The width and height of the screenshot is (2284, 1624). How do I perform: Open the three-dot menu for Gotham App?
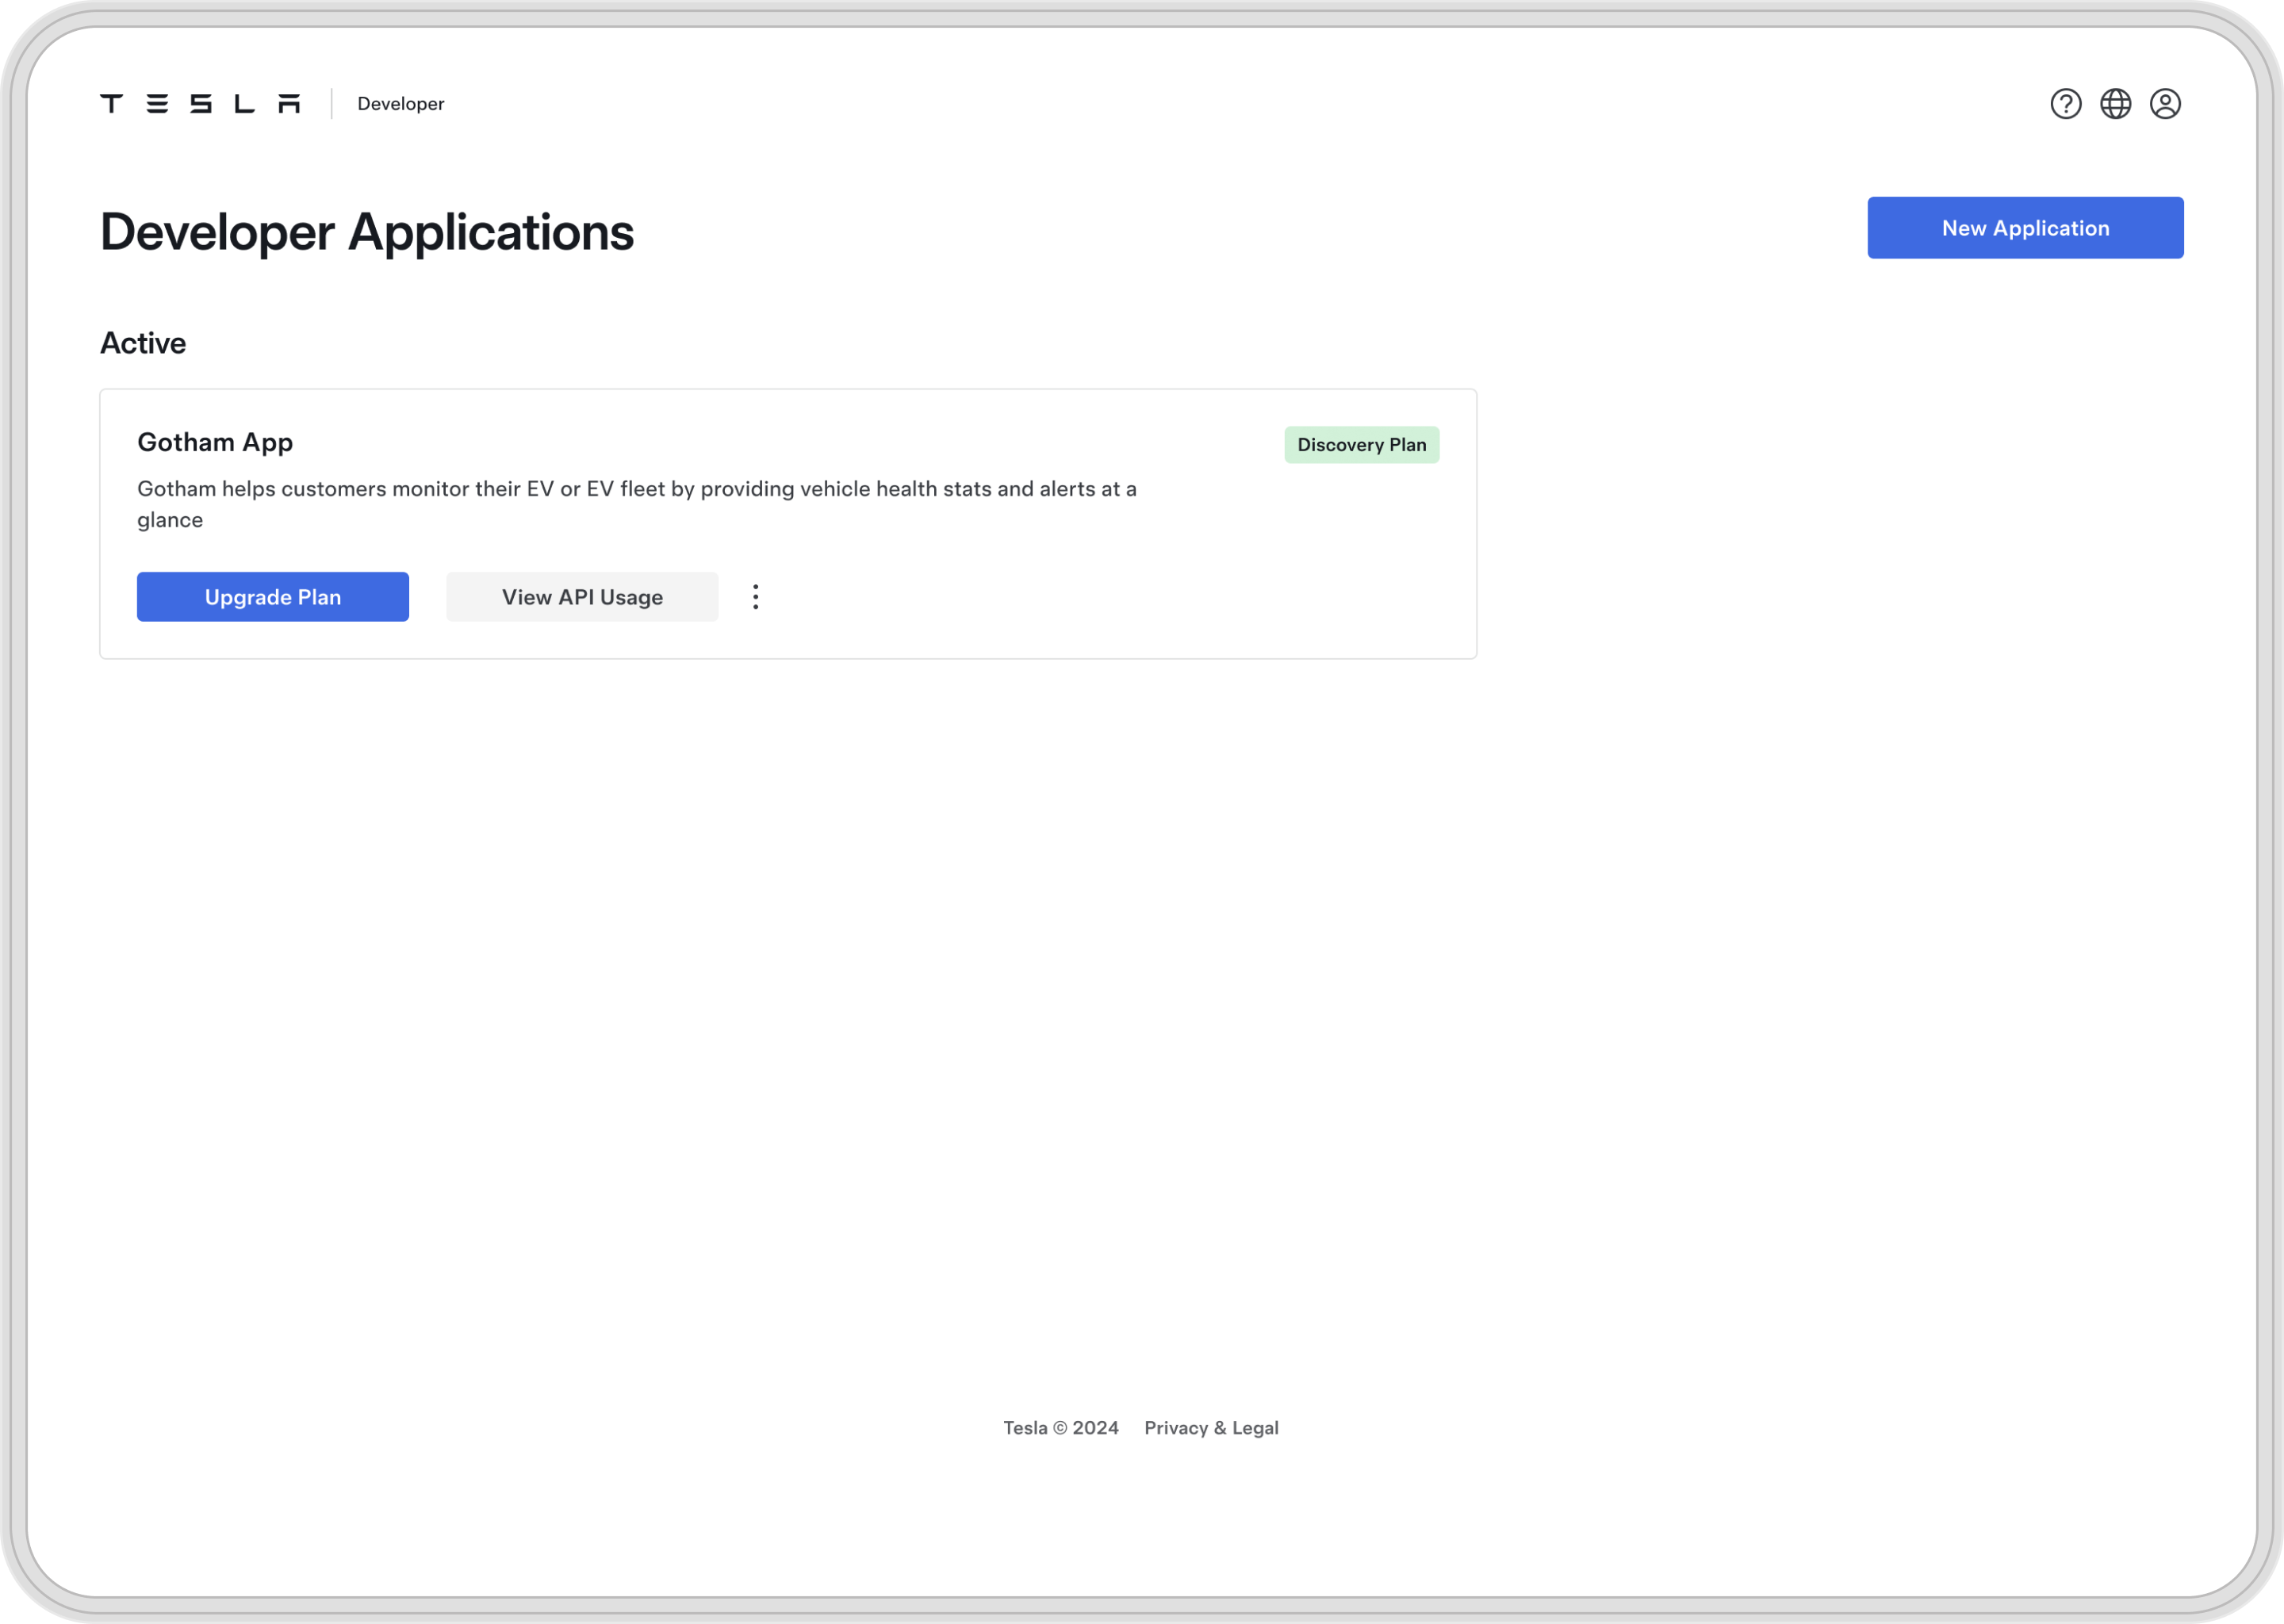[756, 597]
